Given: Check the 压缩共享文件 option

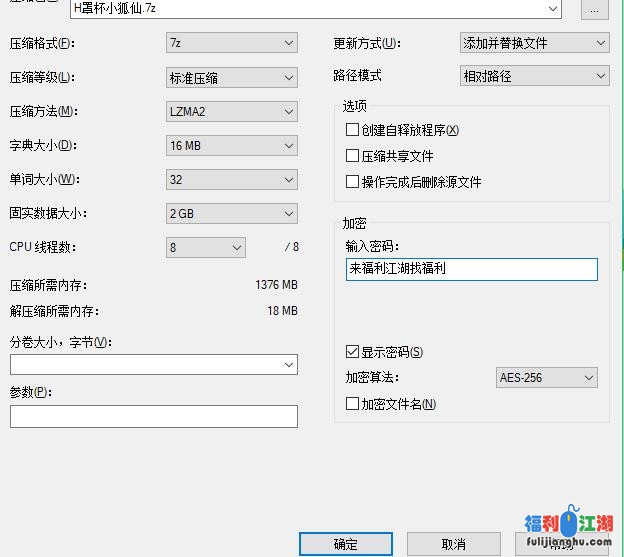Looking at the screenshot, I should click(x=352, y=156).
